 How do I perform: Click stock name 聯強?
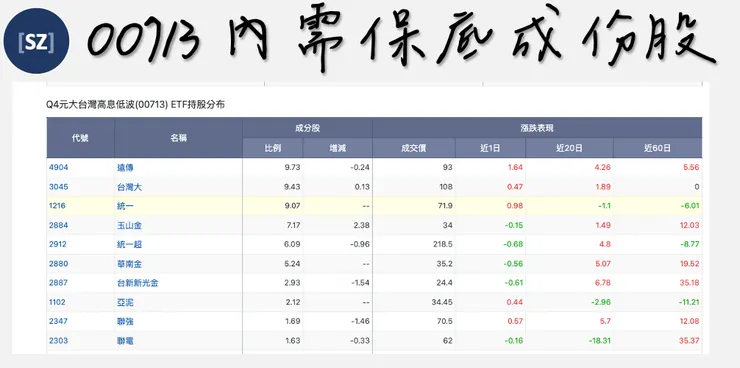125,321
